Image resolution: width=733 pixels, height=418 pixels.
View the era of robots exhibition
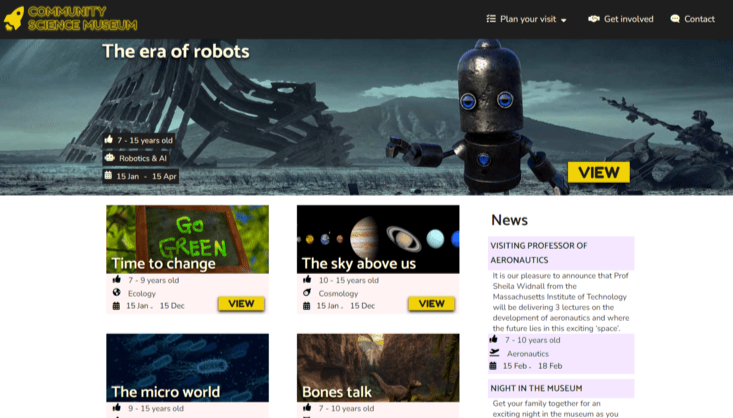click(x=598, y=173)
